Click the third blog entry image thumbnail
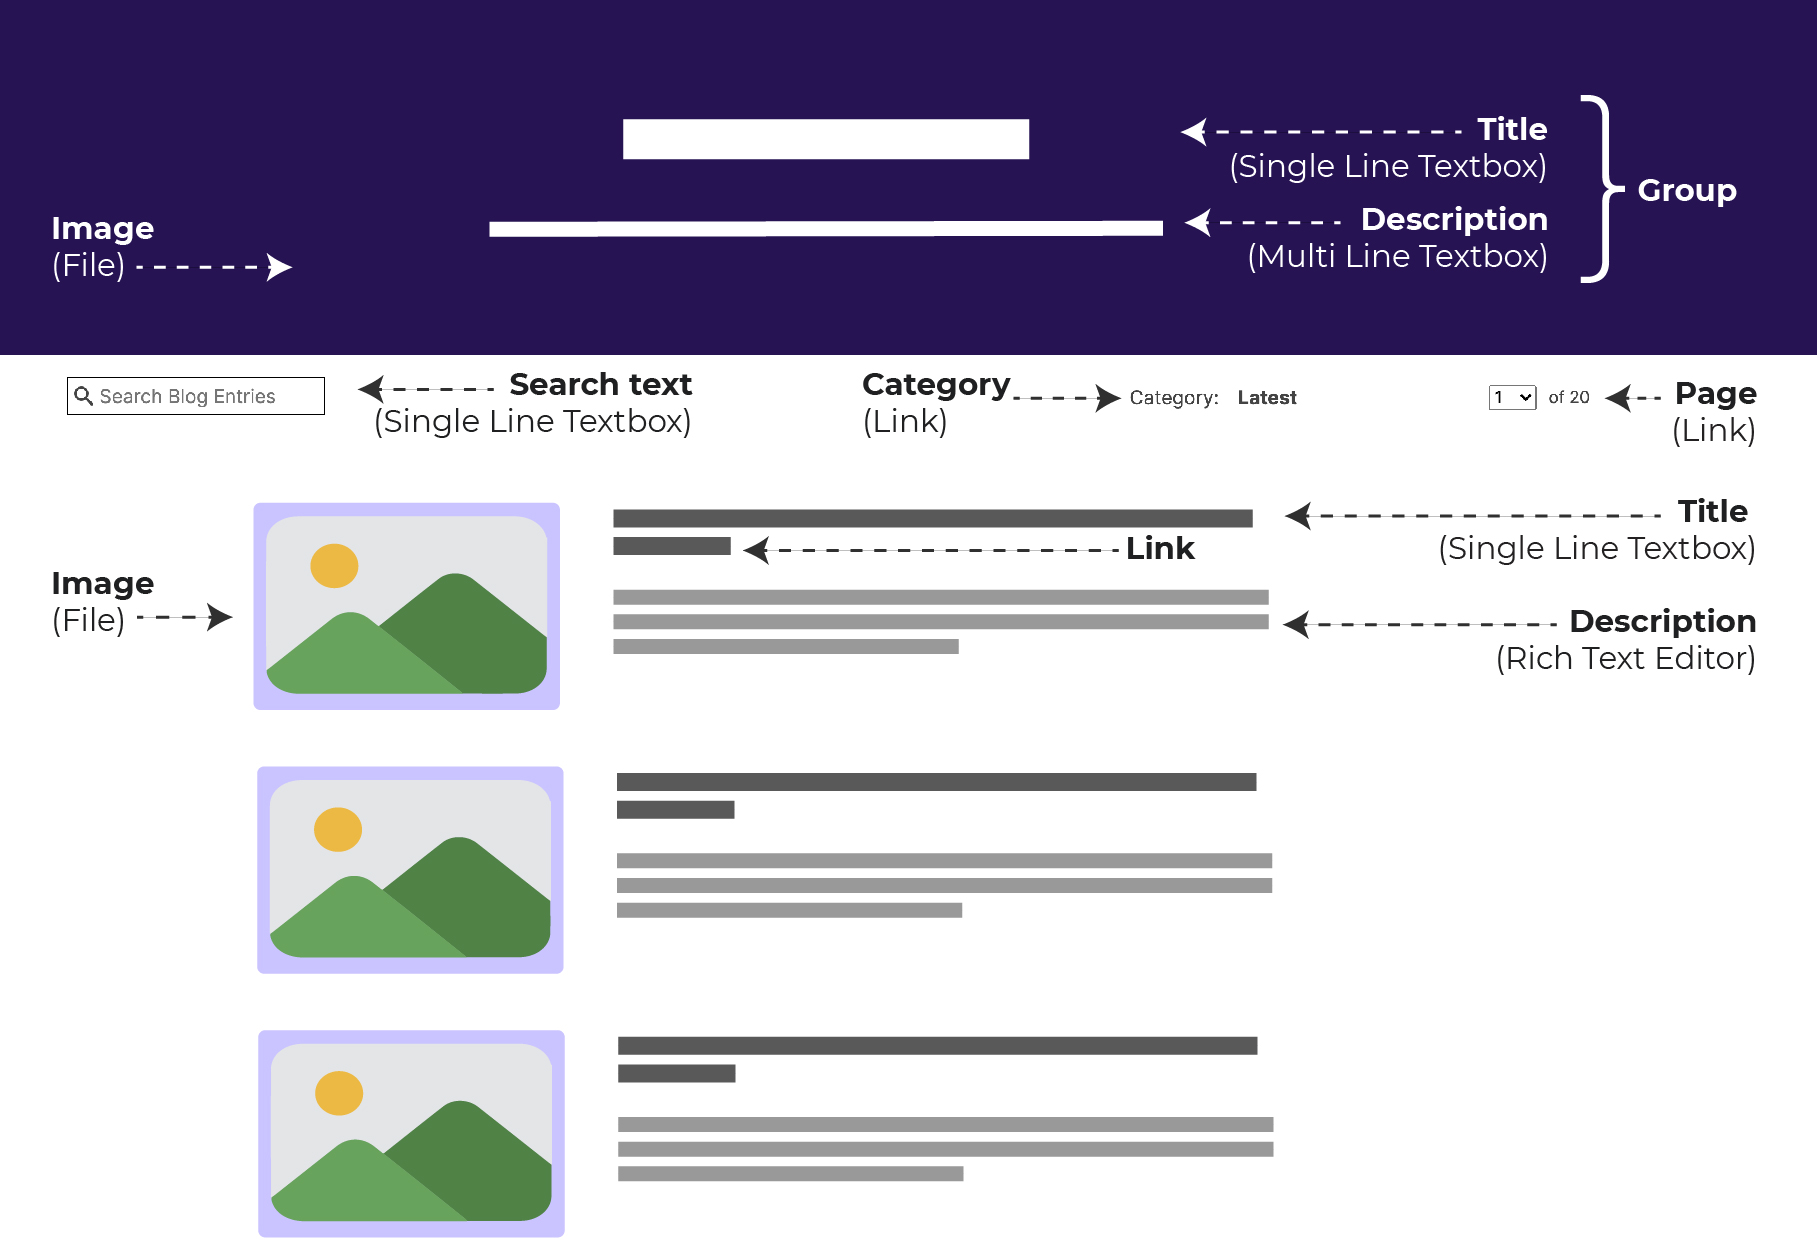The width and height of the screenshot is (1817, 1242). click(411, 1134)
